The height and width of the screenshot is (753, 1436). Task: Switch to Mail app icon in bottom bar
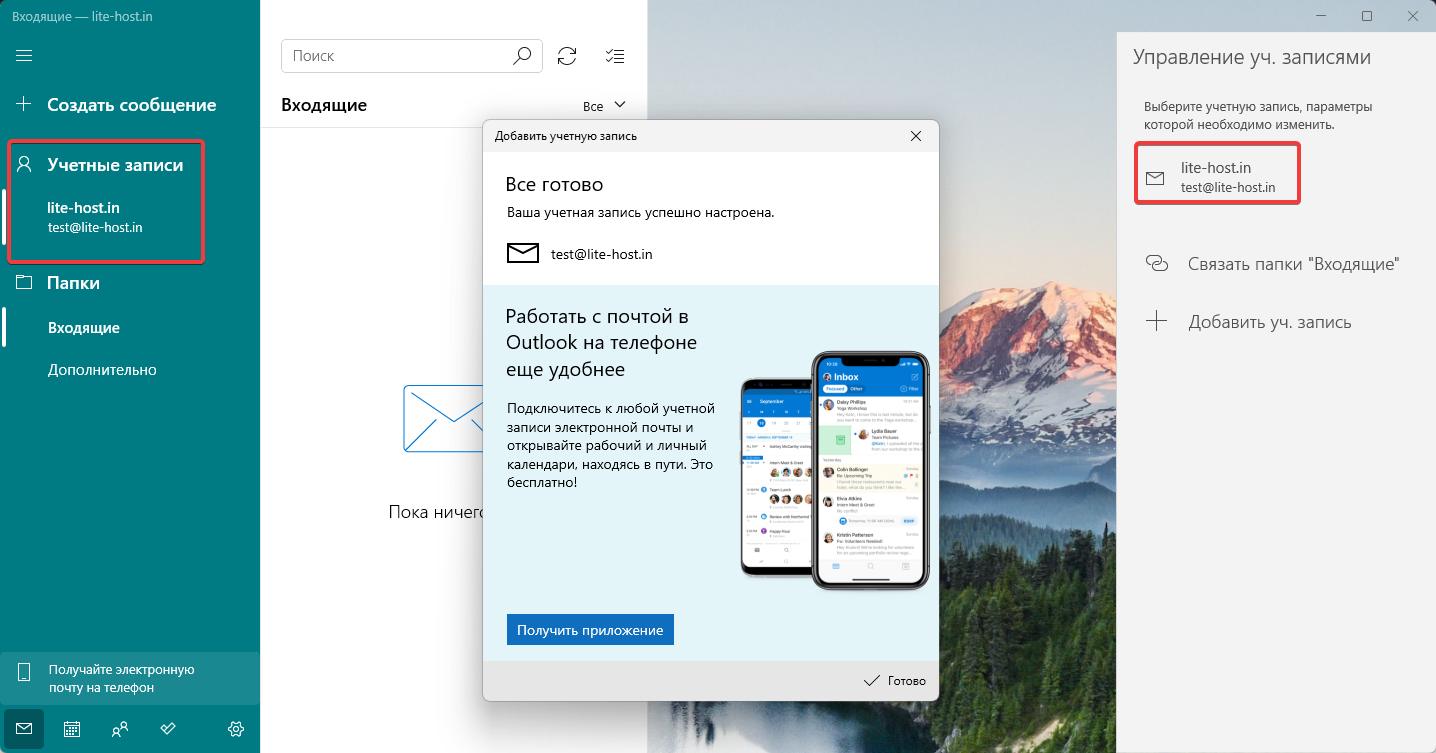pos(24,729)
